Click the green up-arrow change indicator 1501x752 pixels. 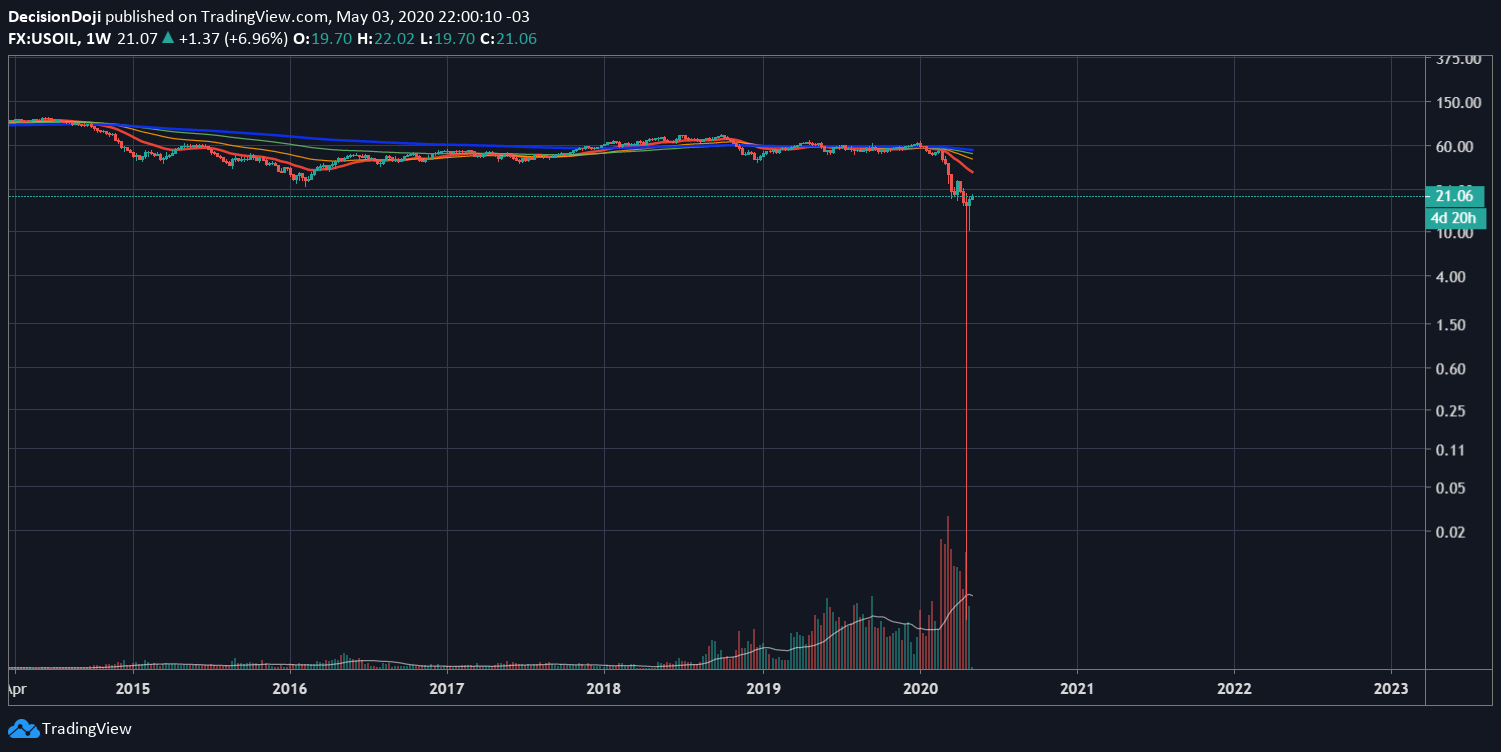(x=167, y=38)
